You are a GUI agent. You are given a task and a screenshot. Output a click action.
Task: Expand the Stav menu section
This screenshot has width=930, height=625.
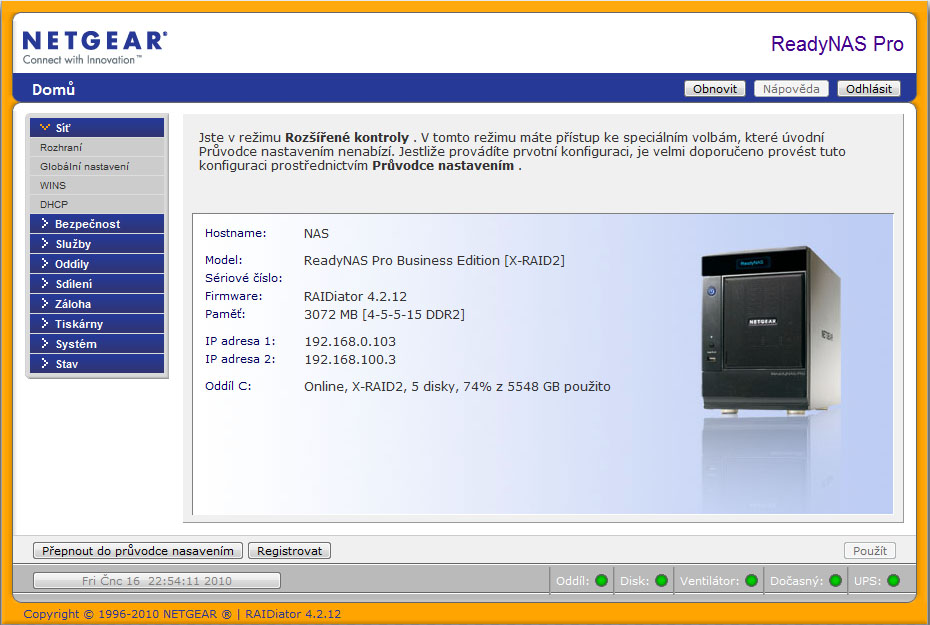[97, 364]
